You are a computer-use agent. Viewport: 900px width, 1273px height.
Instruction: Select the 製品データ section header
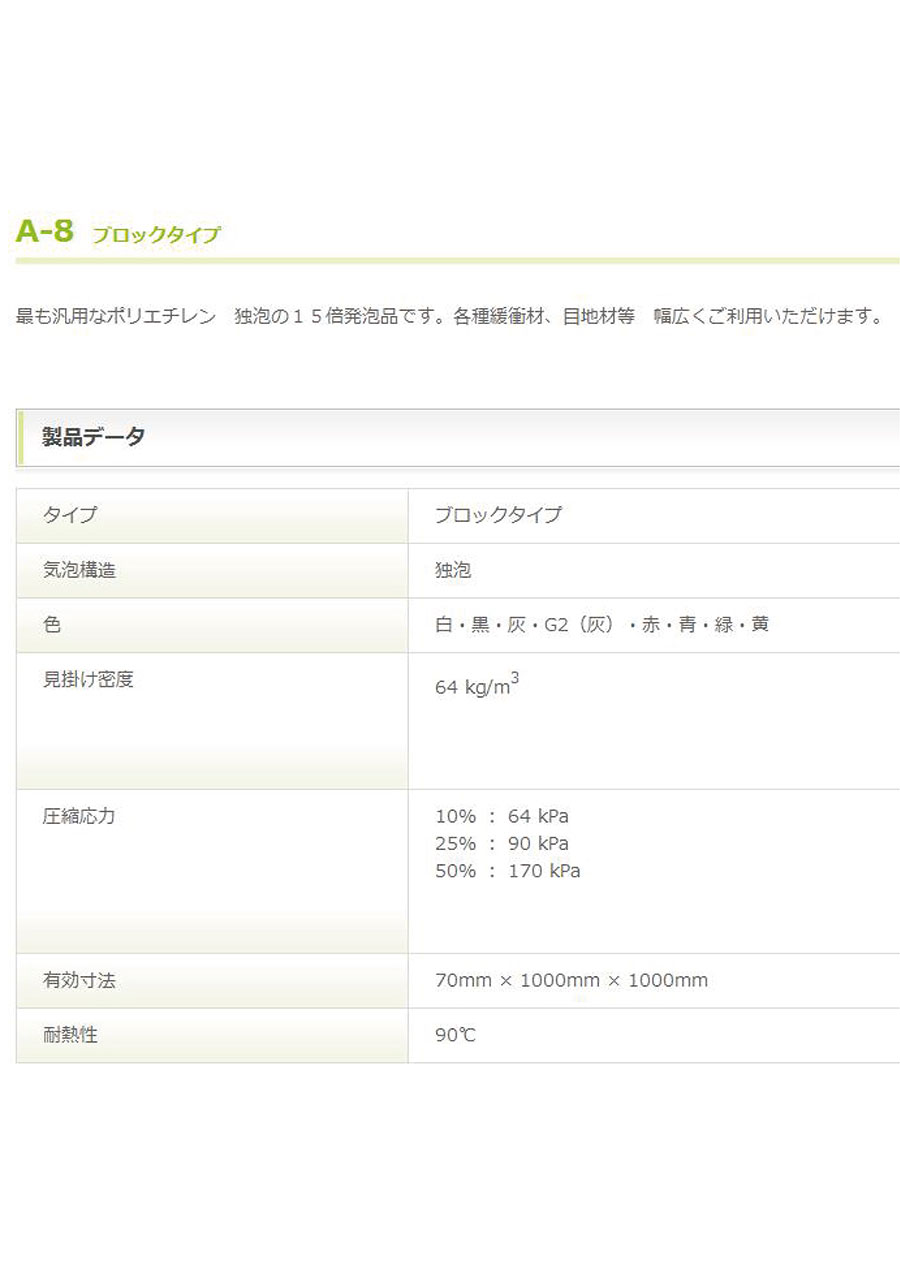(93, 437)
